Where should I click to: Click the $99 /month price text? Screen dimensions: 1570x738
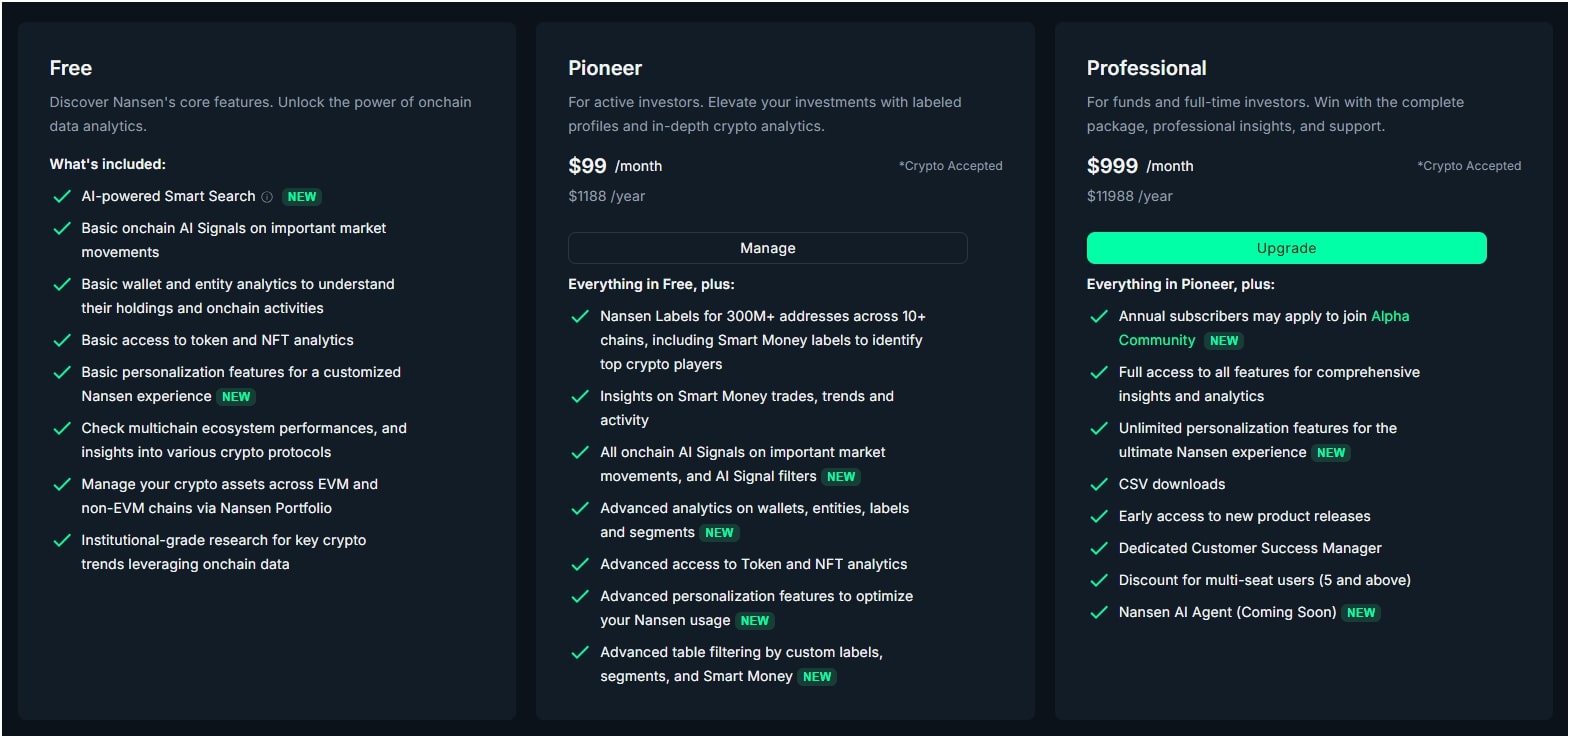point(615,166)
